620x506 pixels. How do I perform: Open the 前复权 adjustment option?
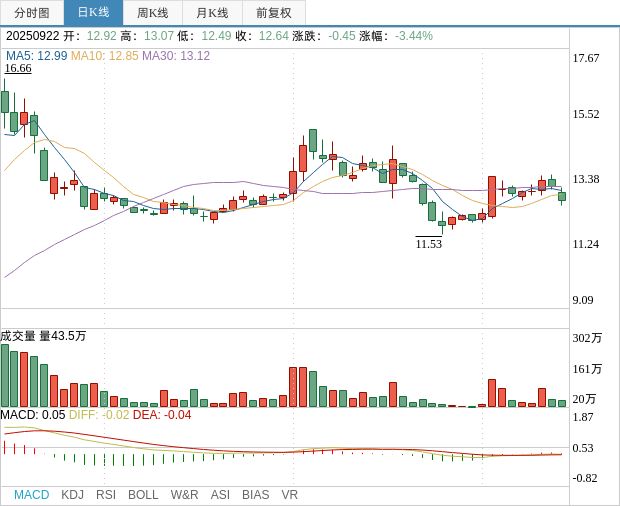tap(273, 13)
